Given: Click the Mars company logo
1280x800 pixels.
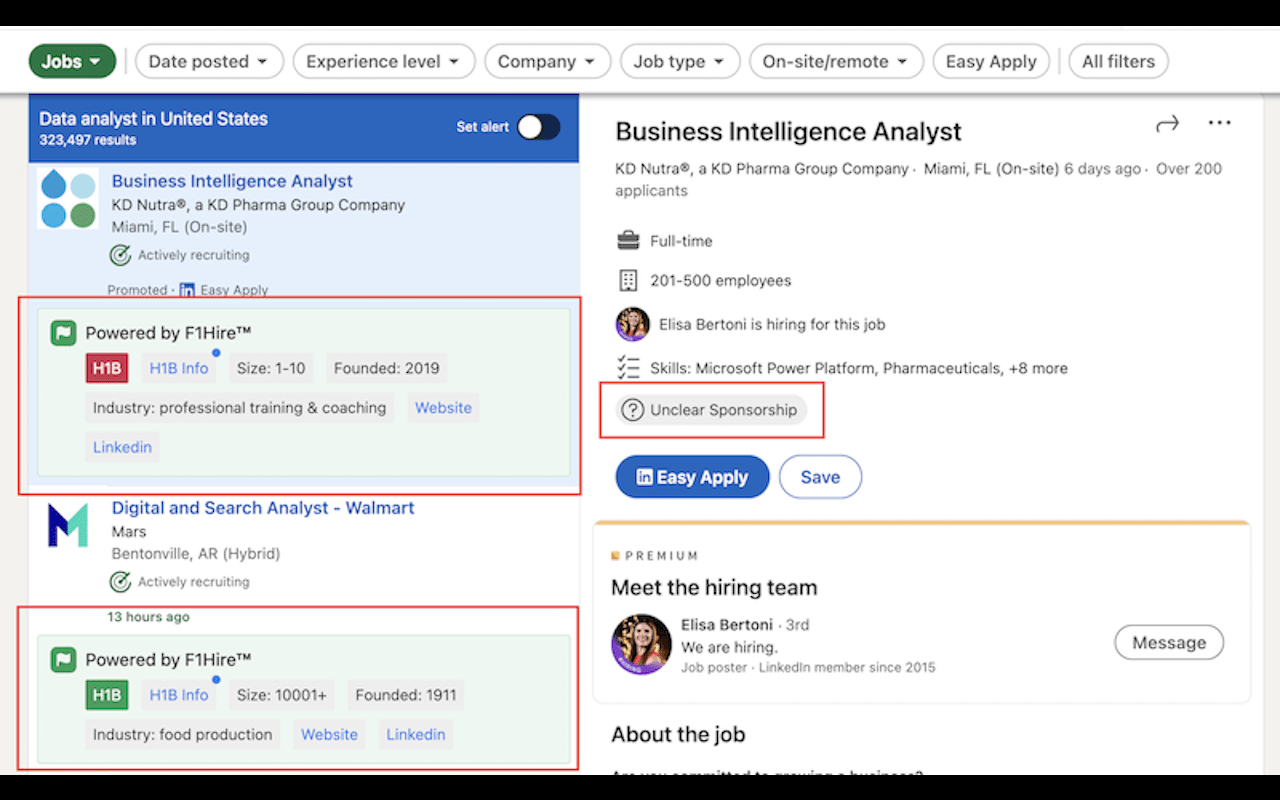Looking at the screenshot, I should point(67,525).
